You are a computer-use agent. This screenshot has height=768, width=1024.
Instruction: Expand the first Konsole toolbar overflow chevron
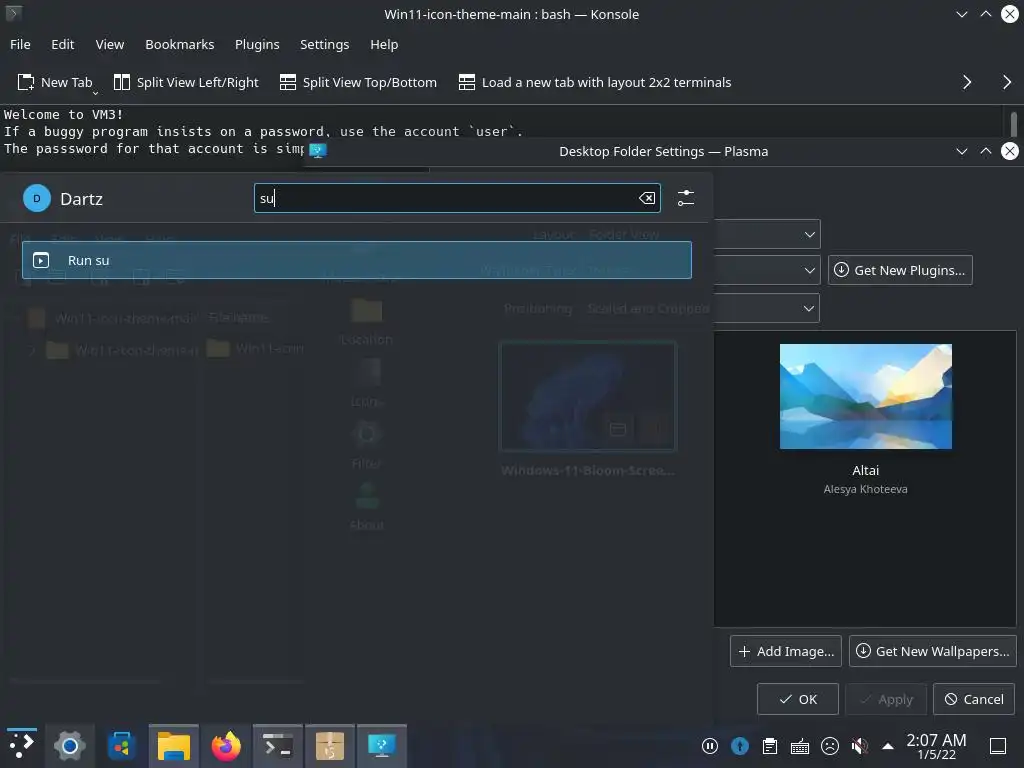point(967,82)
